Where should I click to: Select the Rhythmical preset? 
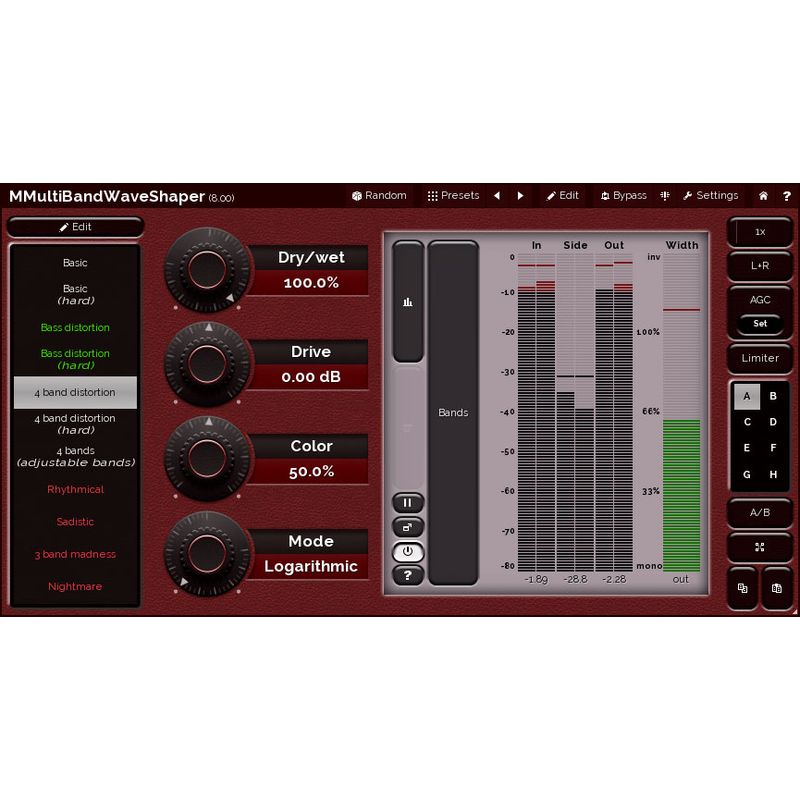coord(75,489)
